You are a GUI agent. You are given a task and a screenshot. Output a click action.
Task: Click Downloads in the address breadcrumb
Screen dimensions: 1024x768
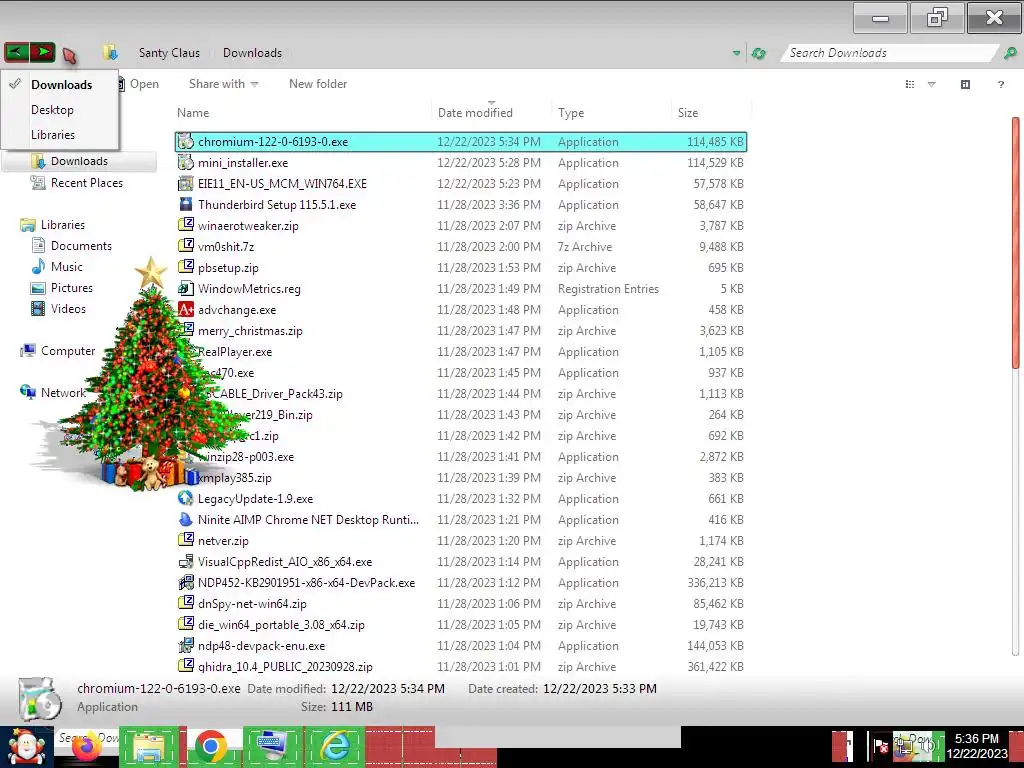[x=252, y=53]
